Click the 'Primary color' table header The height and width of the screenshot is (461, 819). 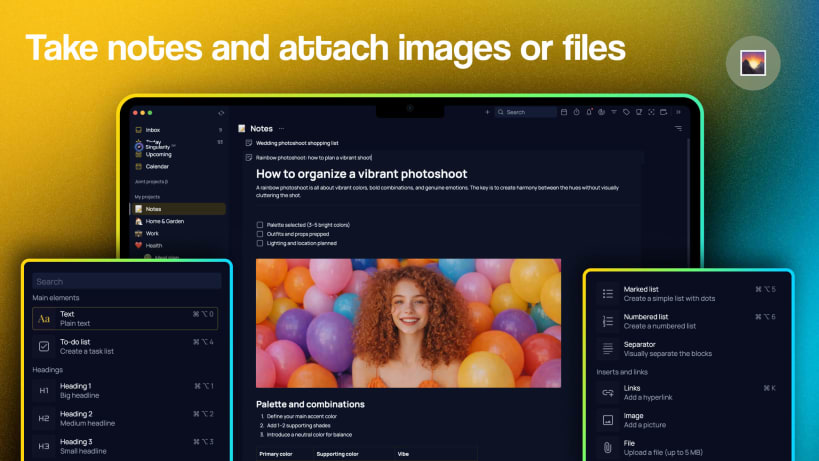pos(276,454)
